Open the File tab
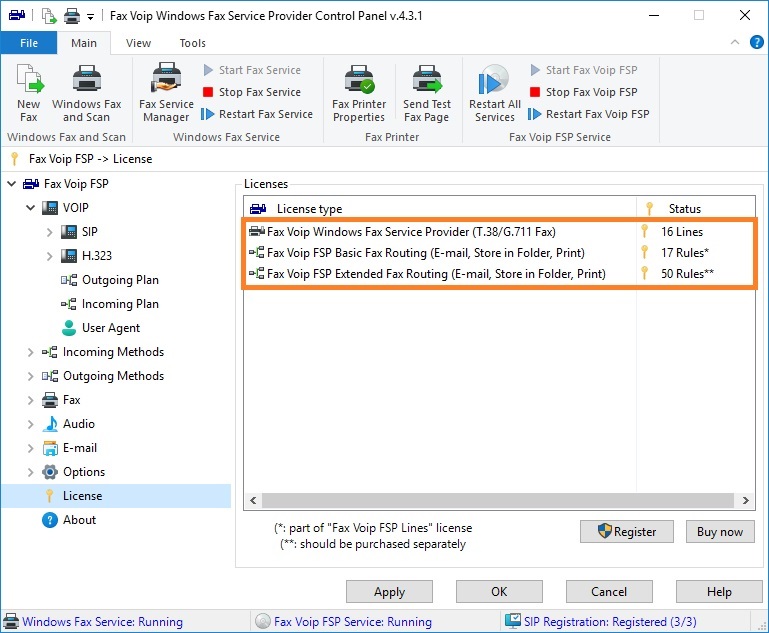Image resolution: width=769 pixels, height=633 pixels. point(29,43)
